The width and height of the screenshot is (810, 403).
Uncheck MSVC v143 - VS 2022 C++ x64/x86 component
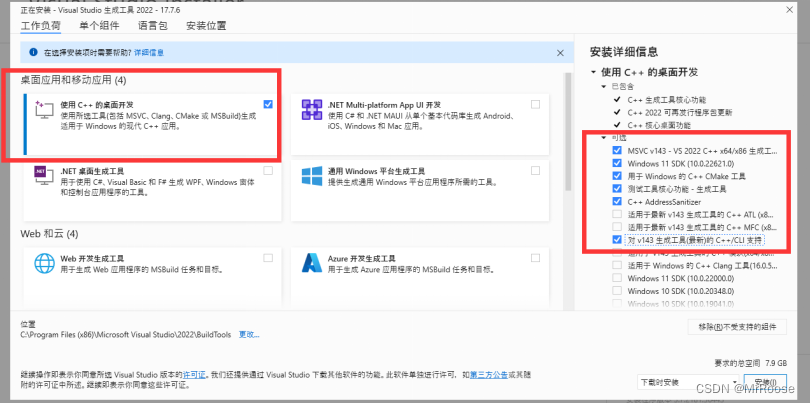pos(616,150)
